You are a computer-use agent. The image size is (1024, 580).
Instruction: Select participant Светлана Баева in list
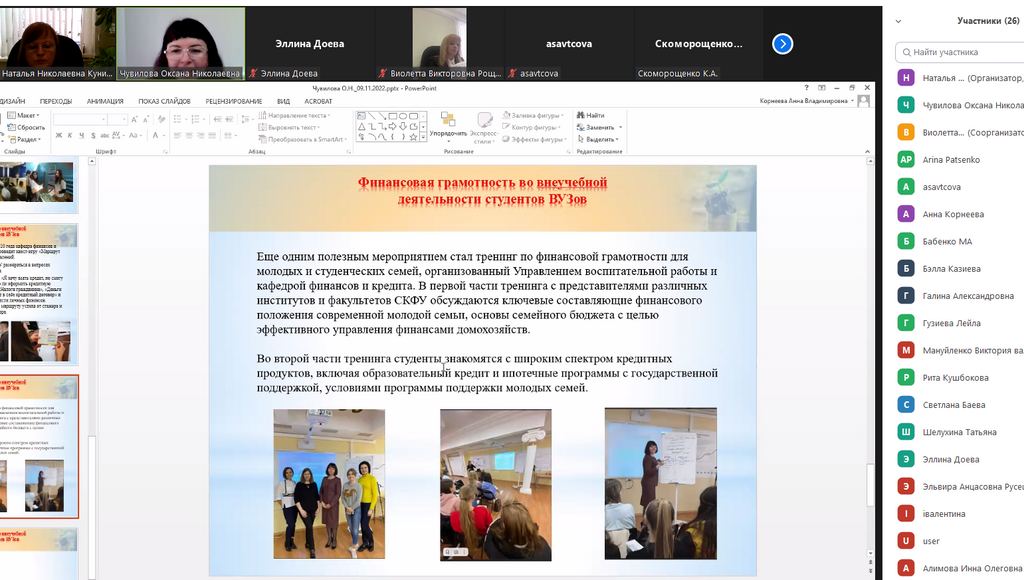tap(959, 404)
